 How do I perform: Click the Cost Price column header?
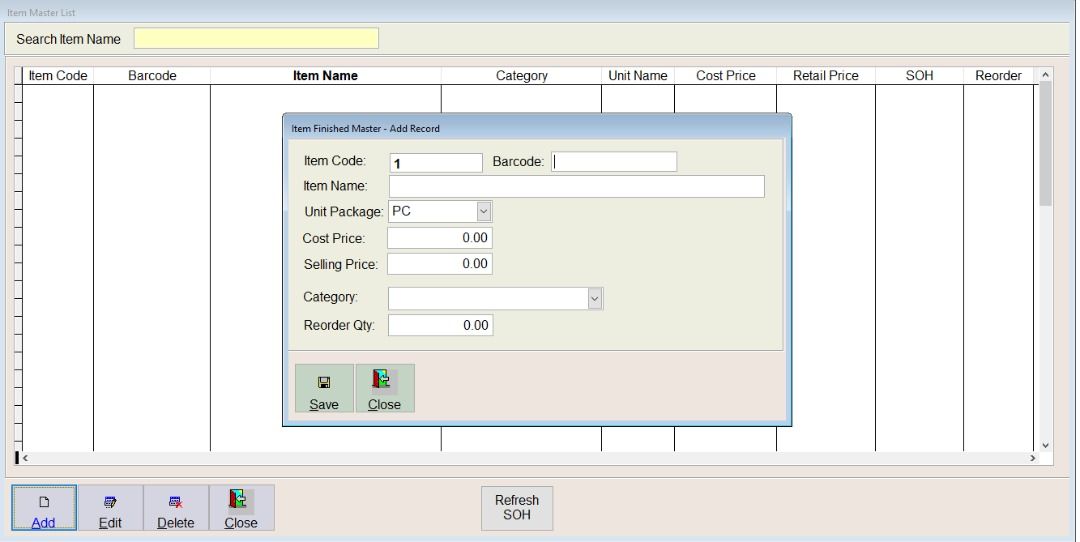[725, 76]
